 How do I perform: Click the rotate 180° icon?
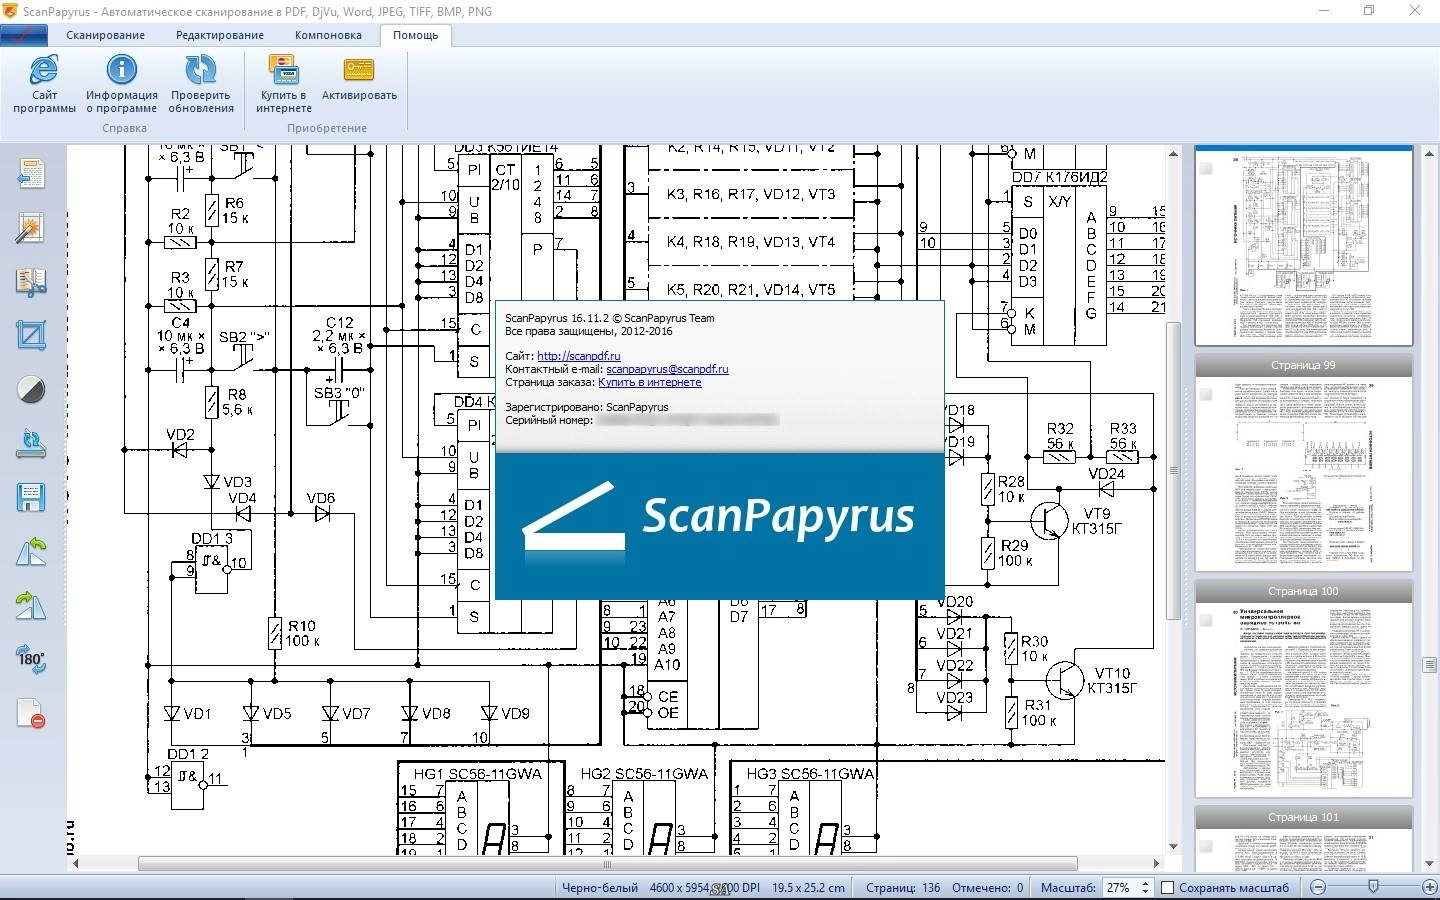(31, 659)
